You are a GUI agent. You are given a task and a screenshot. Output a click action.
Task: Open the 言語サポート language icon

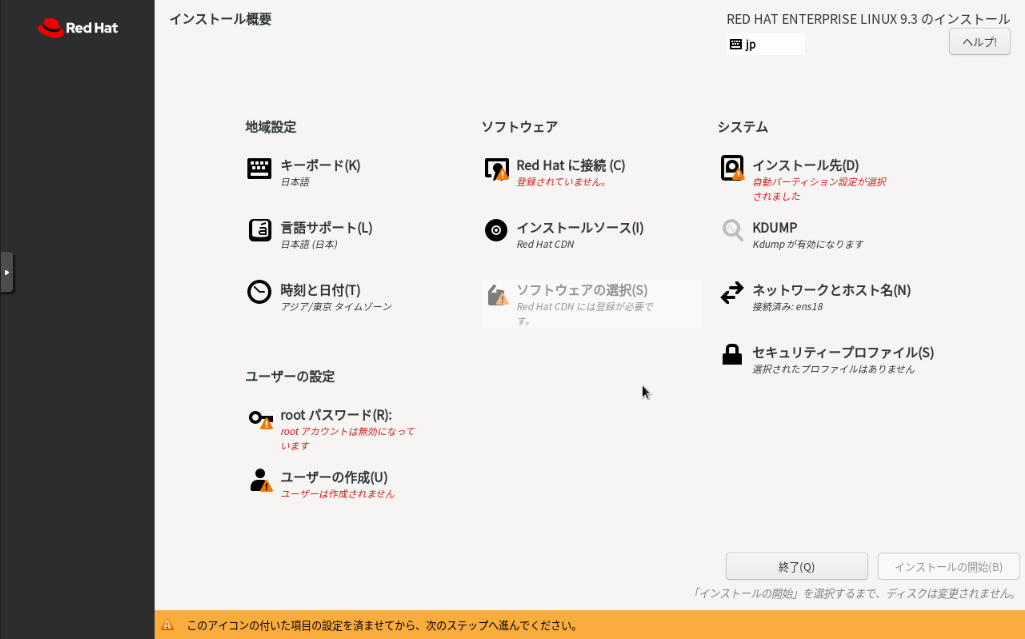click(x=259, y=230)
